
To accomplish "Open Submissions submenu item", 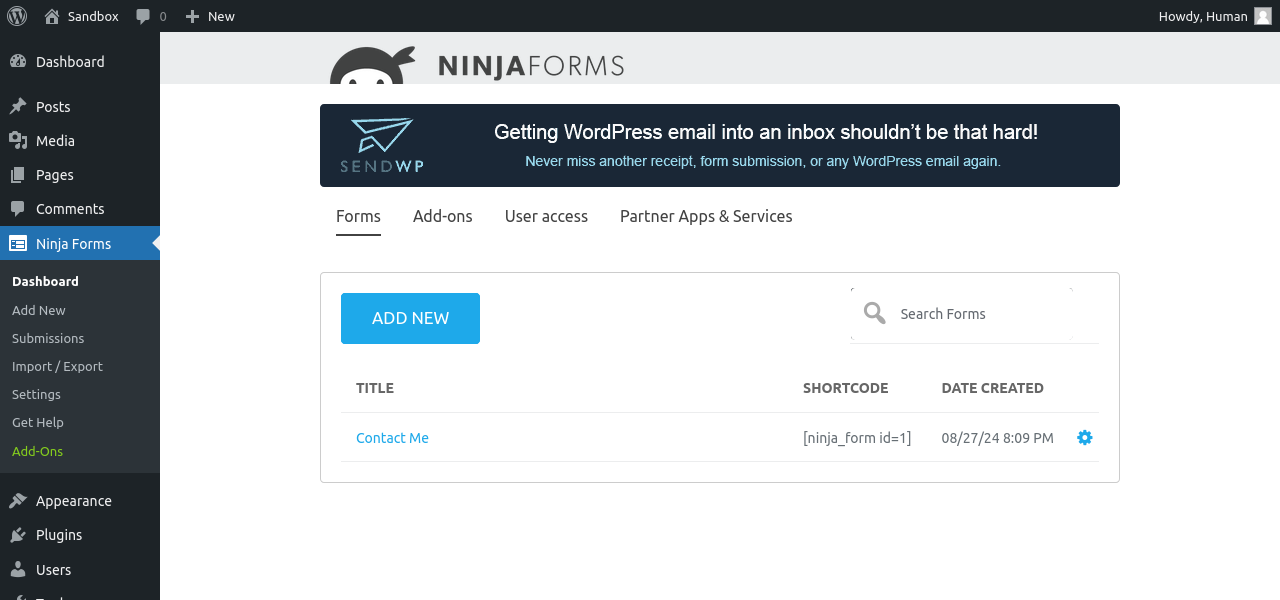I will 48,338.
